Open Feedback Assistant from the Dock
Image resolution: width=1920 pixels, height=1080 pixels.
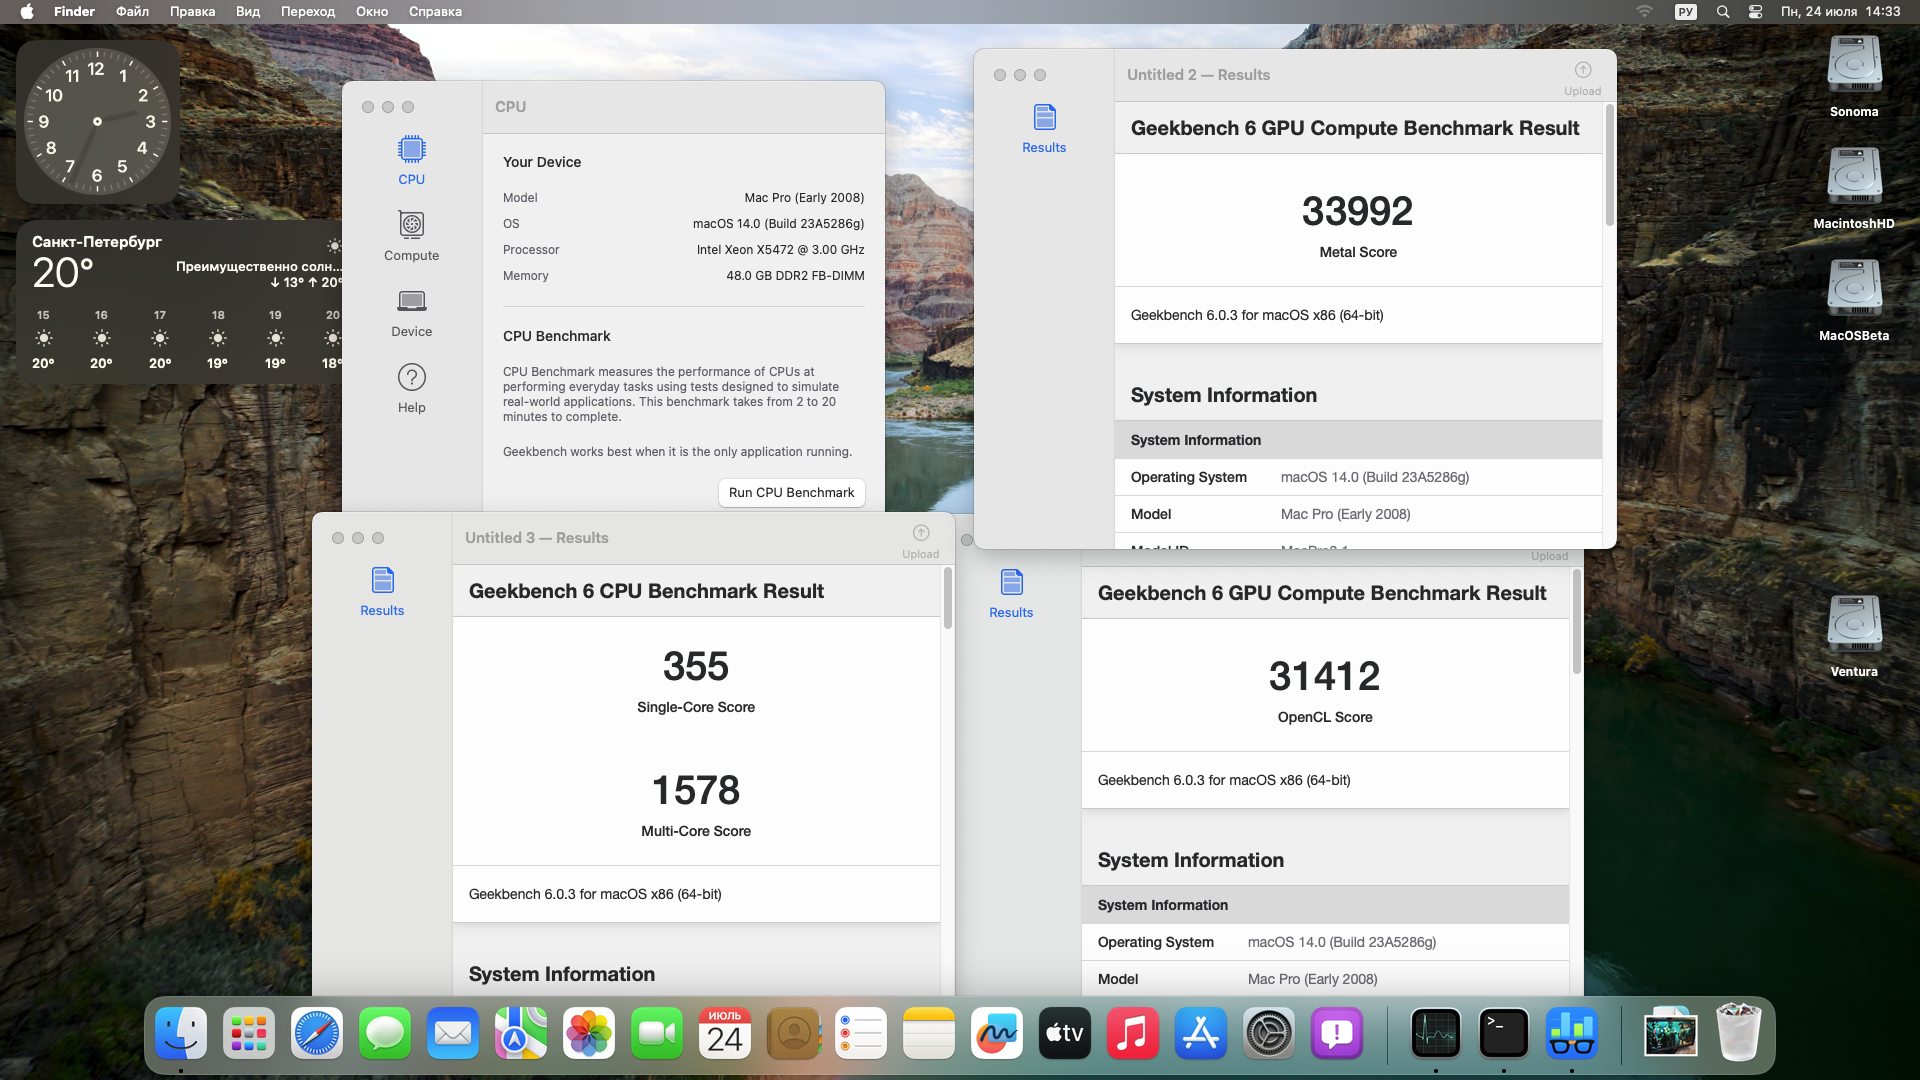coord(1337,1033)
